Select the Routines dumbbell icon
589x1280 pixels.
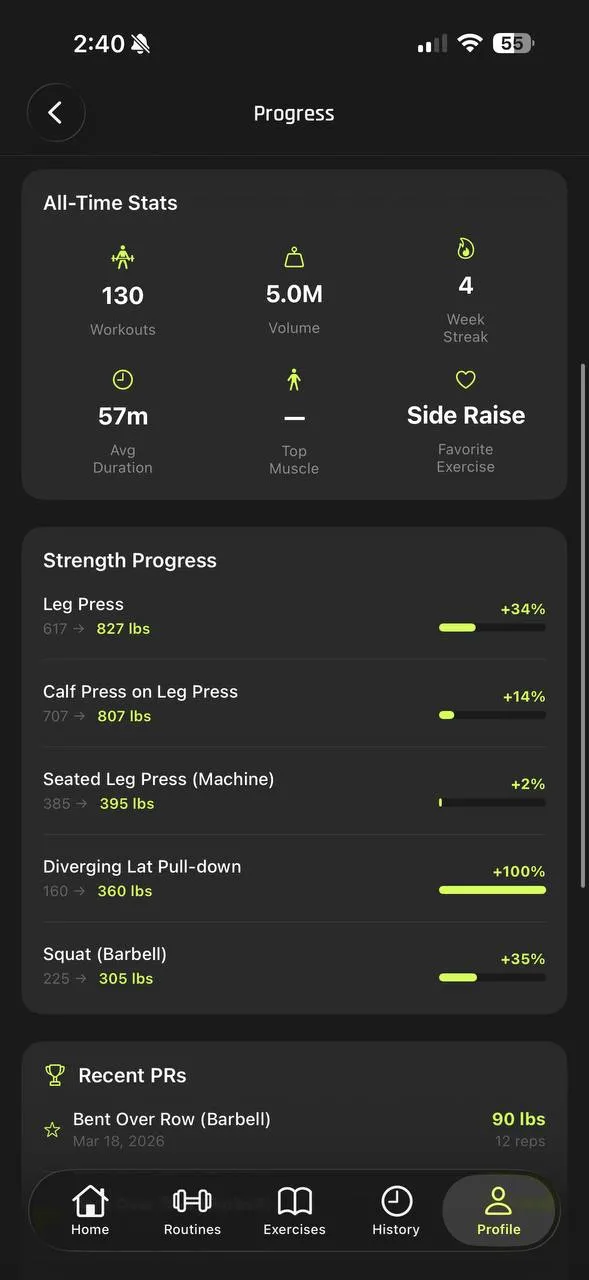(192, 1203)
